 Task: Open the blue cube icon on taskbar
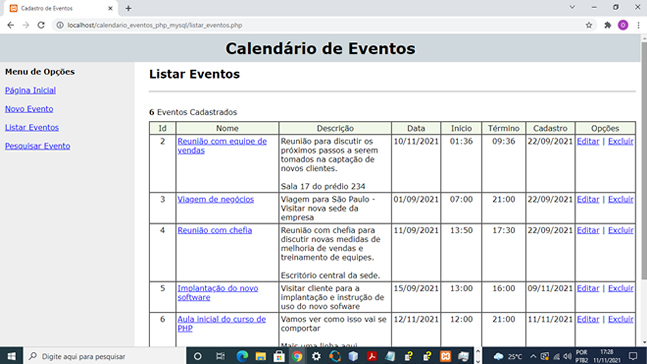(x=353, y=356)
